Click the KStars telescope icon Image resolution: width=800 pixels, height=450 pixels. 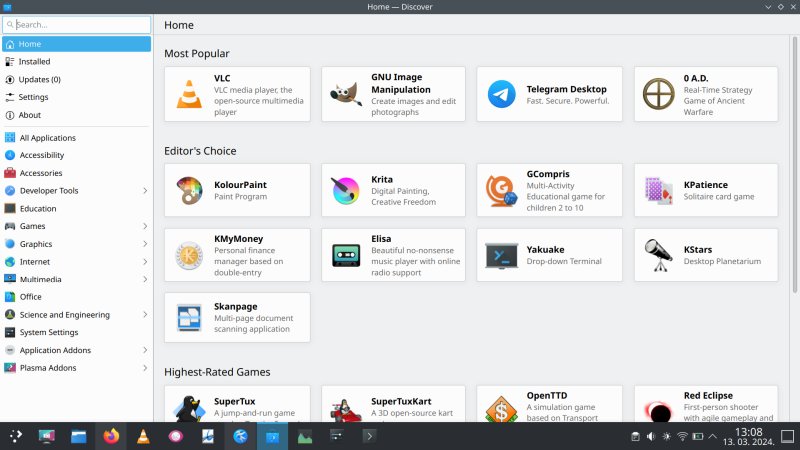[x=657, y=255]
